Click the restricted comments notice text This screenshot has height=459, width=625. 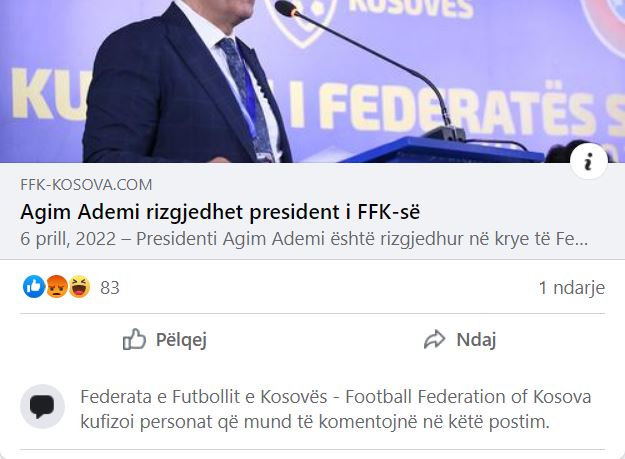[336, 409]
